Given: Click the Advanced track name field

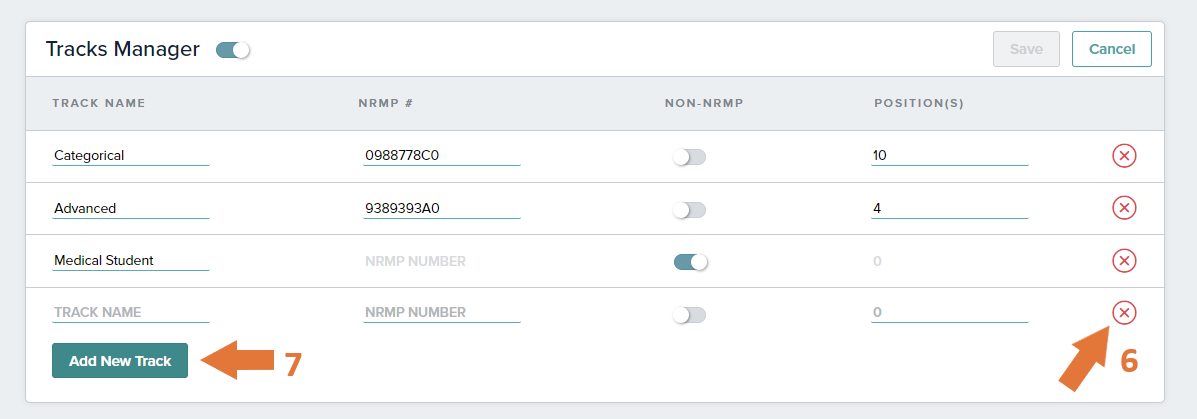Looking at the screenshot, I should pyautogui.click(x=131, y=208).
